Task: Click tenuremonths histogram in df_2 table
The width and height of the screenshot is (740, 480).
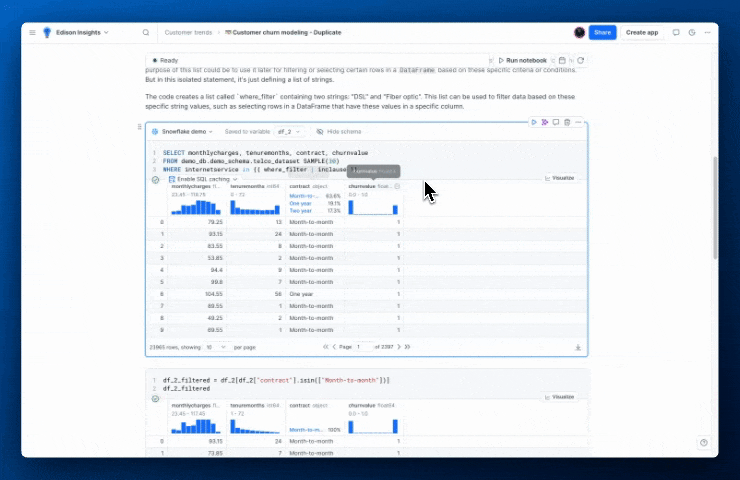Action: point(255,207)
